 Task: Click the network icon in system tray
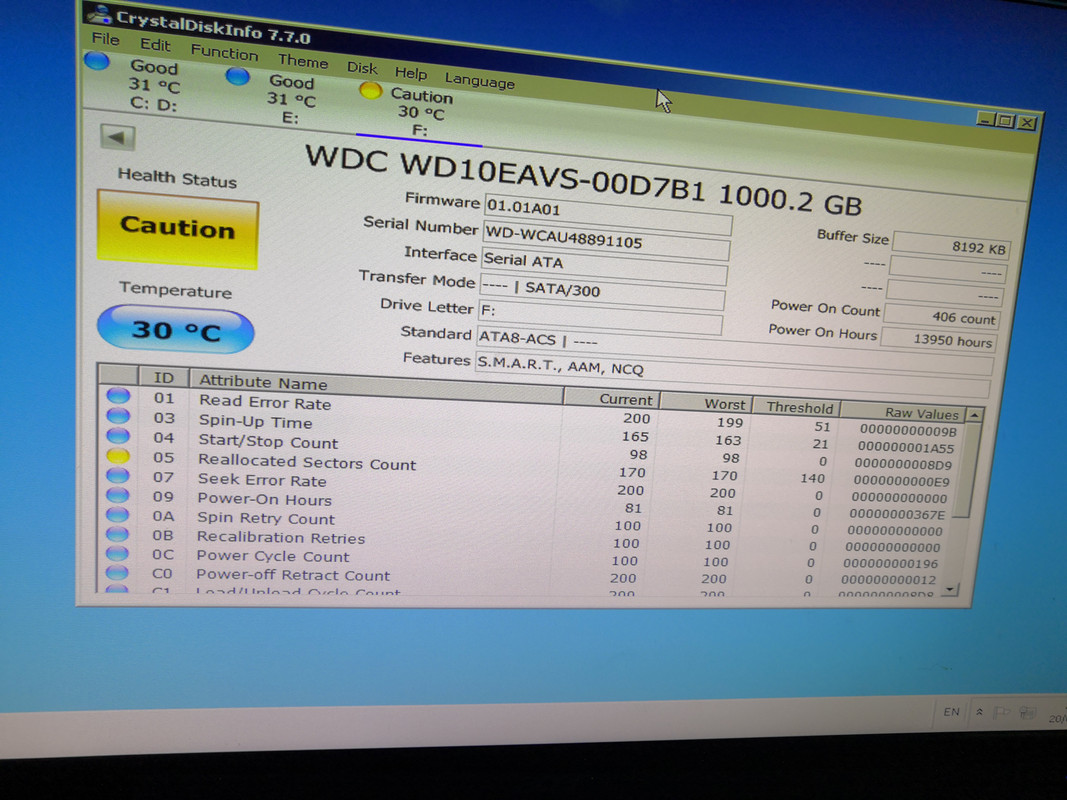click(x=1027, y=714)
